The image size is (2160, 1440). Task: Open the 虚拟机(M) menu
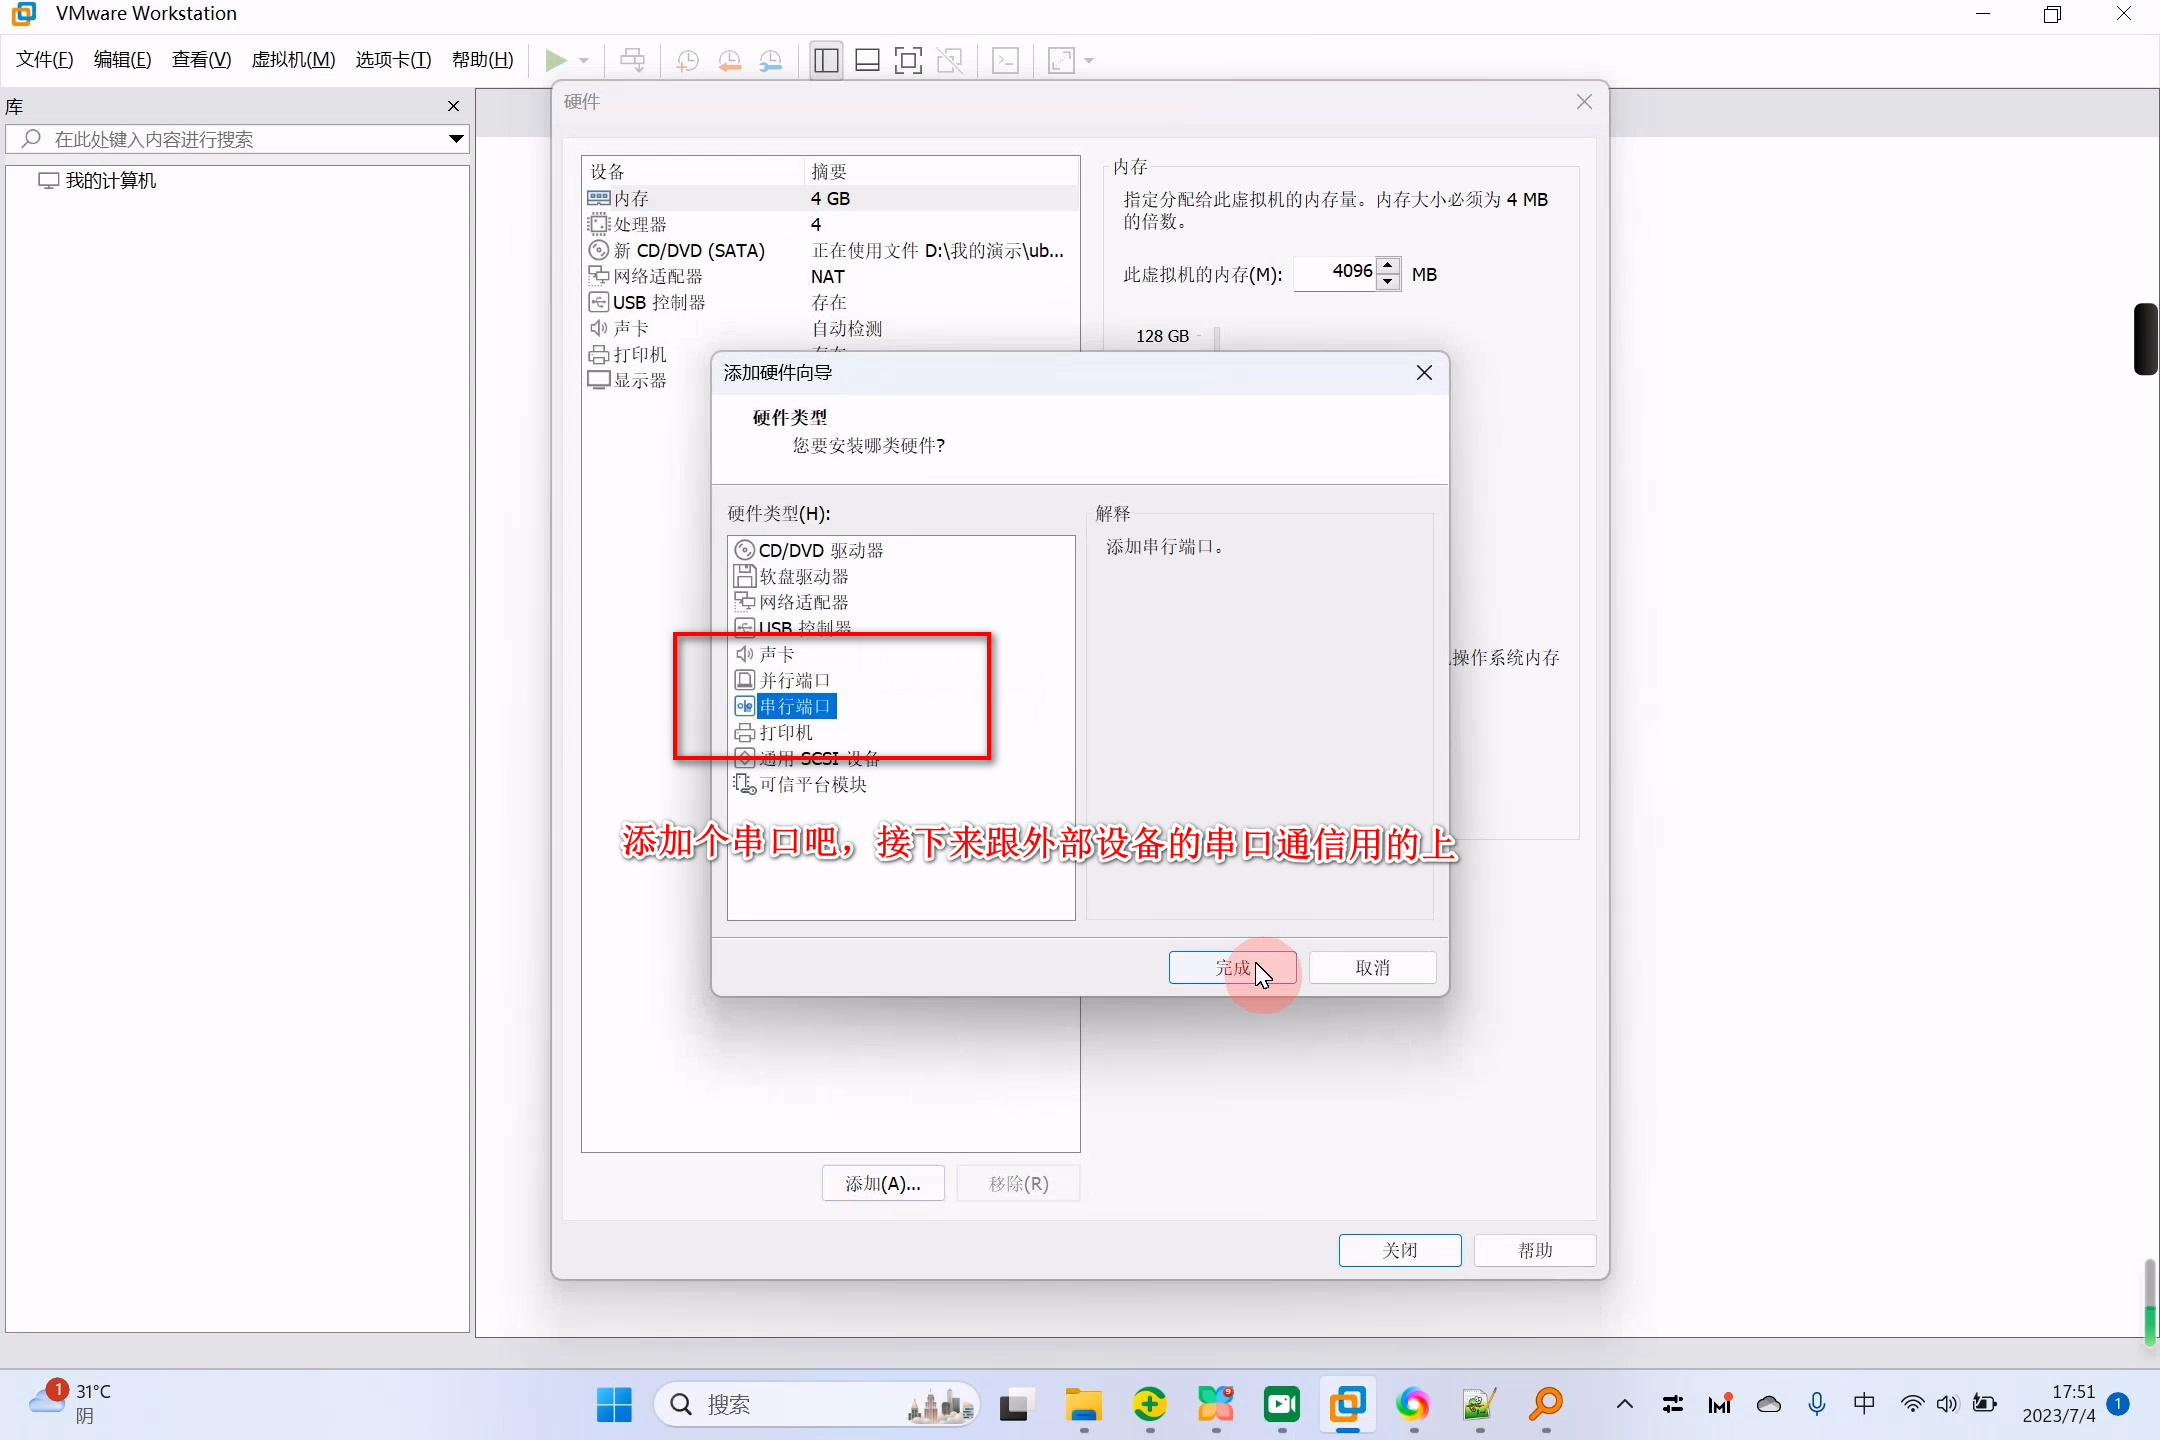[x=293, y=60]
